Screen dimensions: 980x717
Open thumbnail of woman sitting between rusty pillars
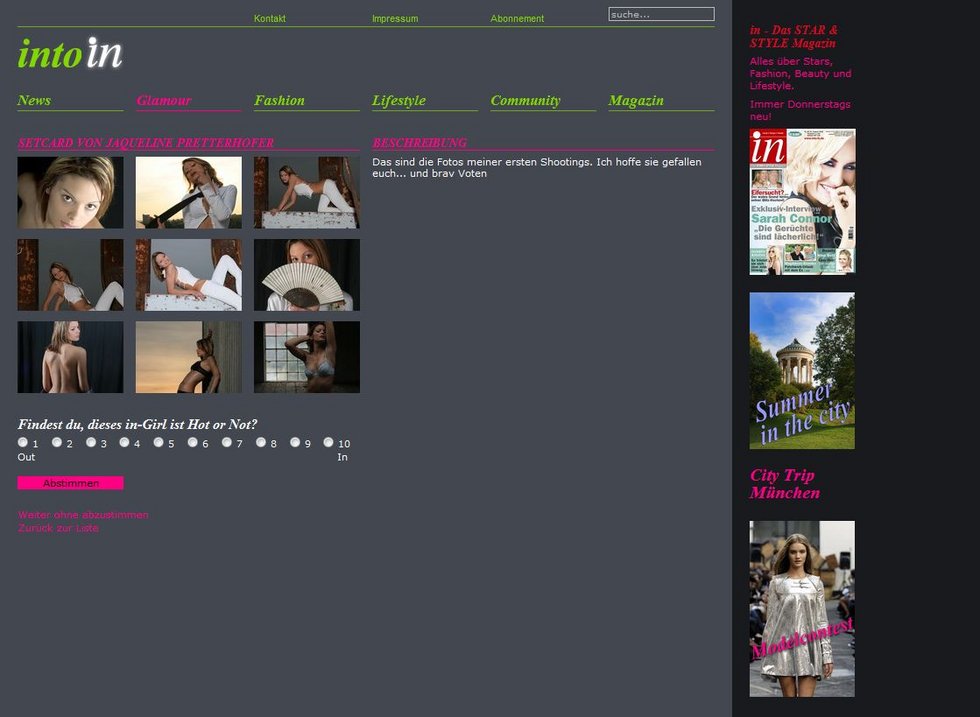coord(71,274)
